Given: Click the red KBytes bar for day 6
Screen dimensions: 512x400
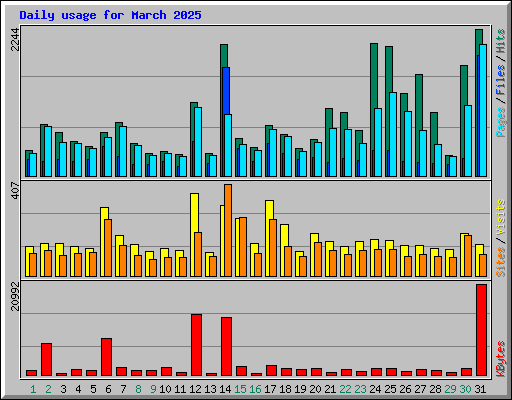Looking at the screenshot, I should (106, 357).
